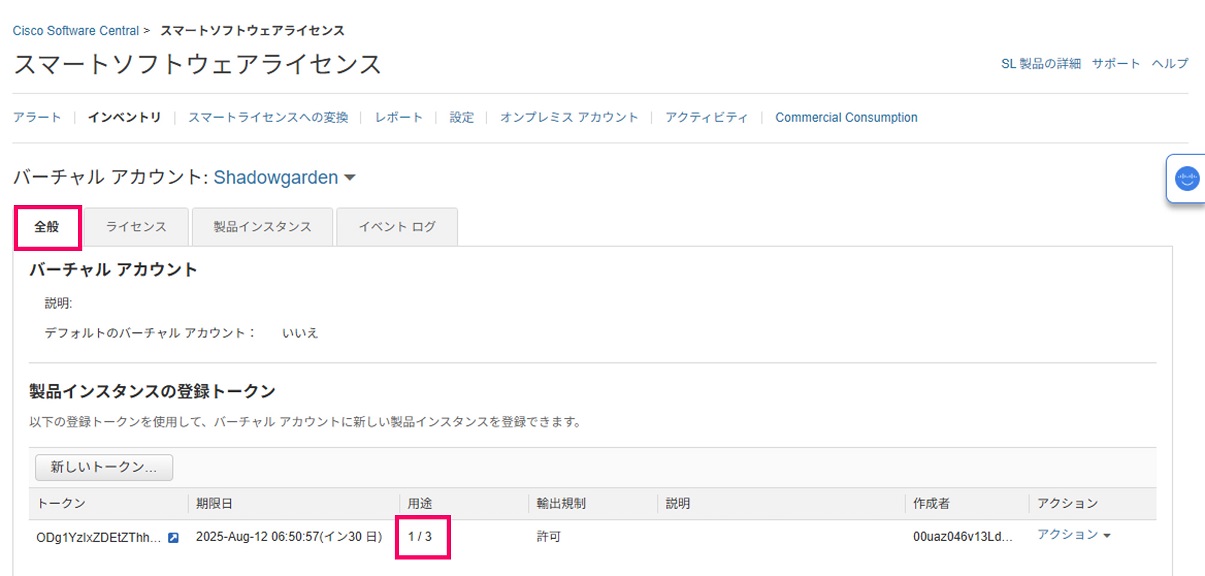Click the token ODg1YzIxZDEtZThh... text
Image resolution: width=1205 pixels, height=576 pixels.
pyautogui.click(x=98, y=537)
